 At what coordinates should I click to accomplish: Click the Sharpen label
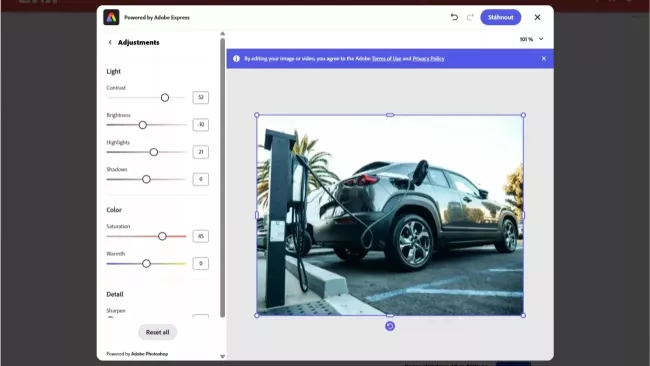pyautogui.click(x=116, y=310)
